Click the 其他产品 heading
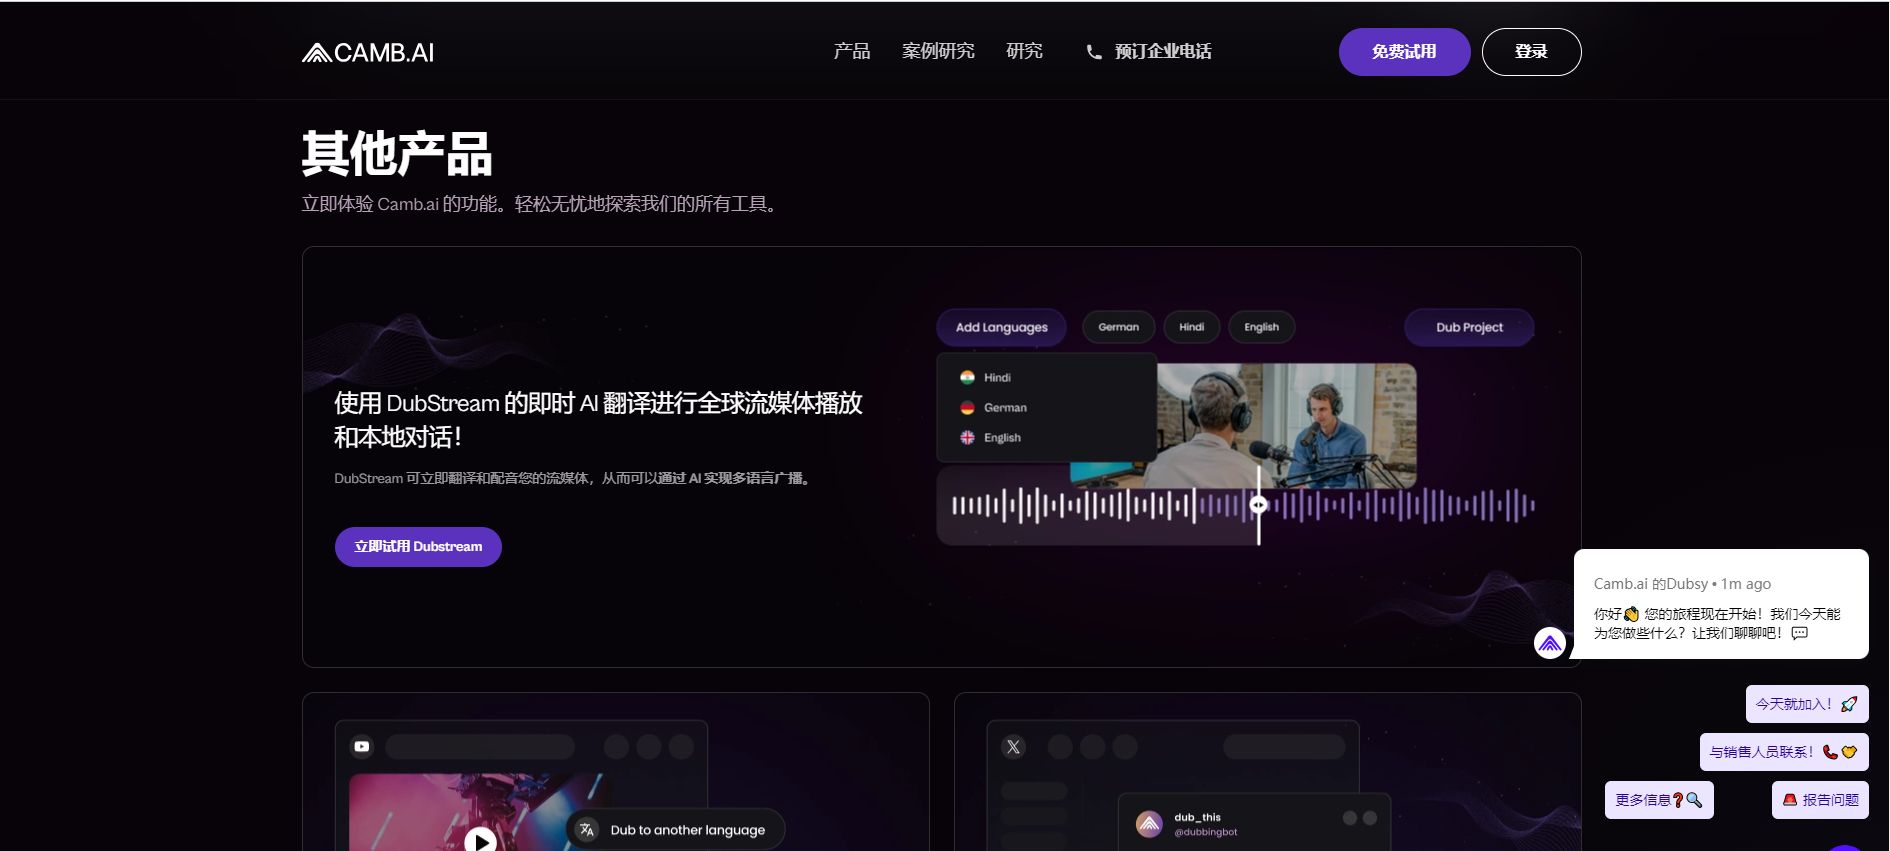Screen dimensions: 1890x851 (397, 154)
